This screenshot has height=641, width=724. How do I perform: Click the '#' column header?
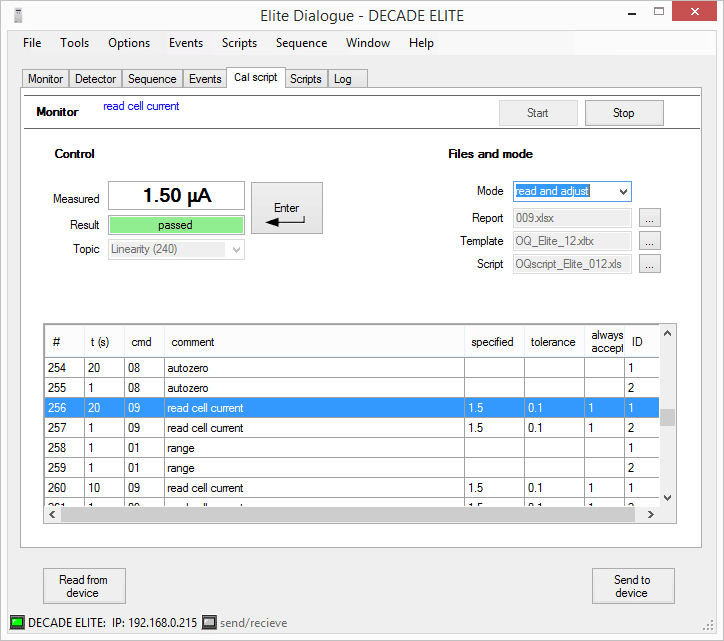click(x=65, y=342)
